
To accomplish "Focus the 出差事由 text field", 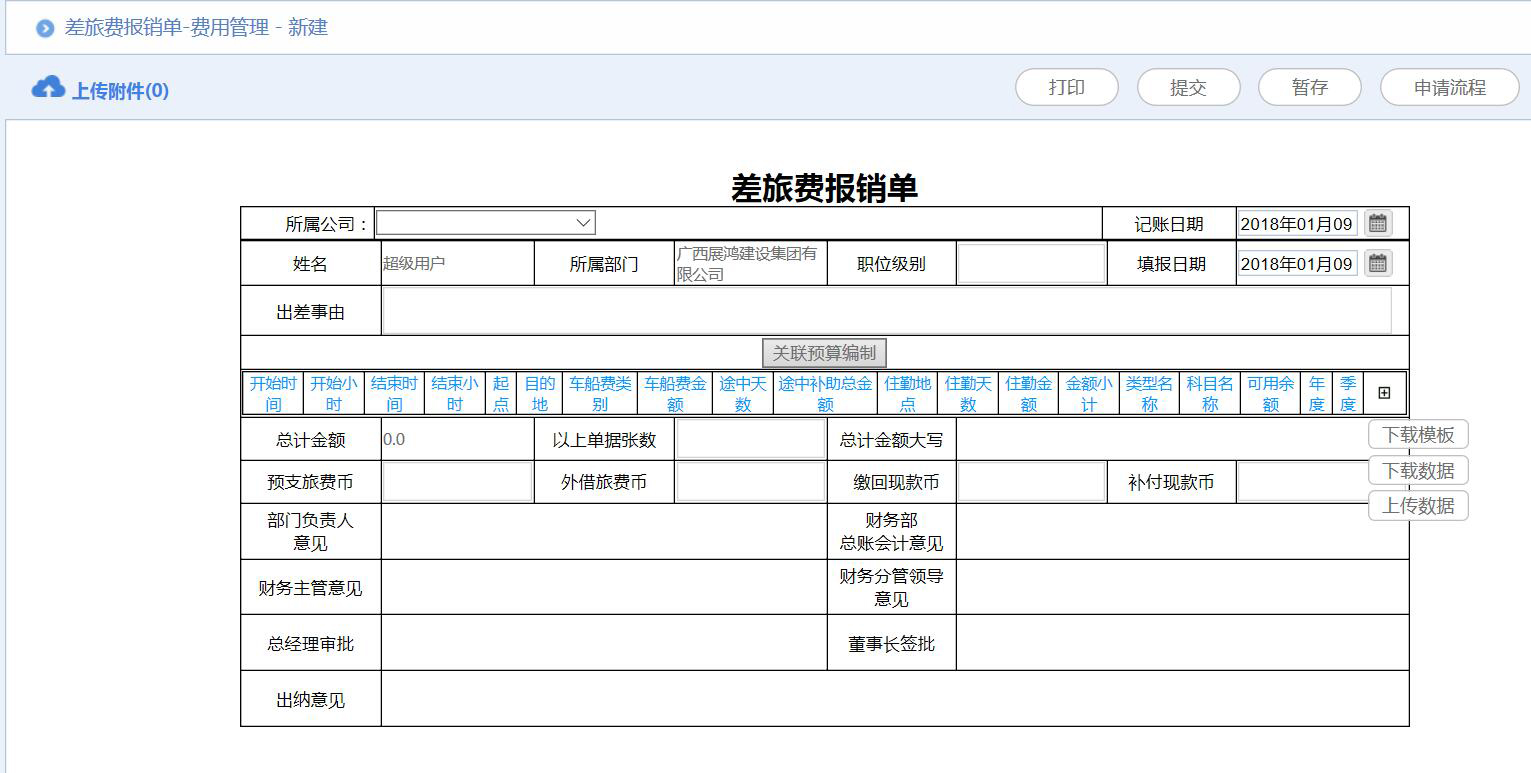I will tap(886, 311).
